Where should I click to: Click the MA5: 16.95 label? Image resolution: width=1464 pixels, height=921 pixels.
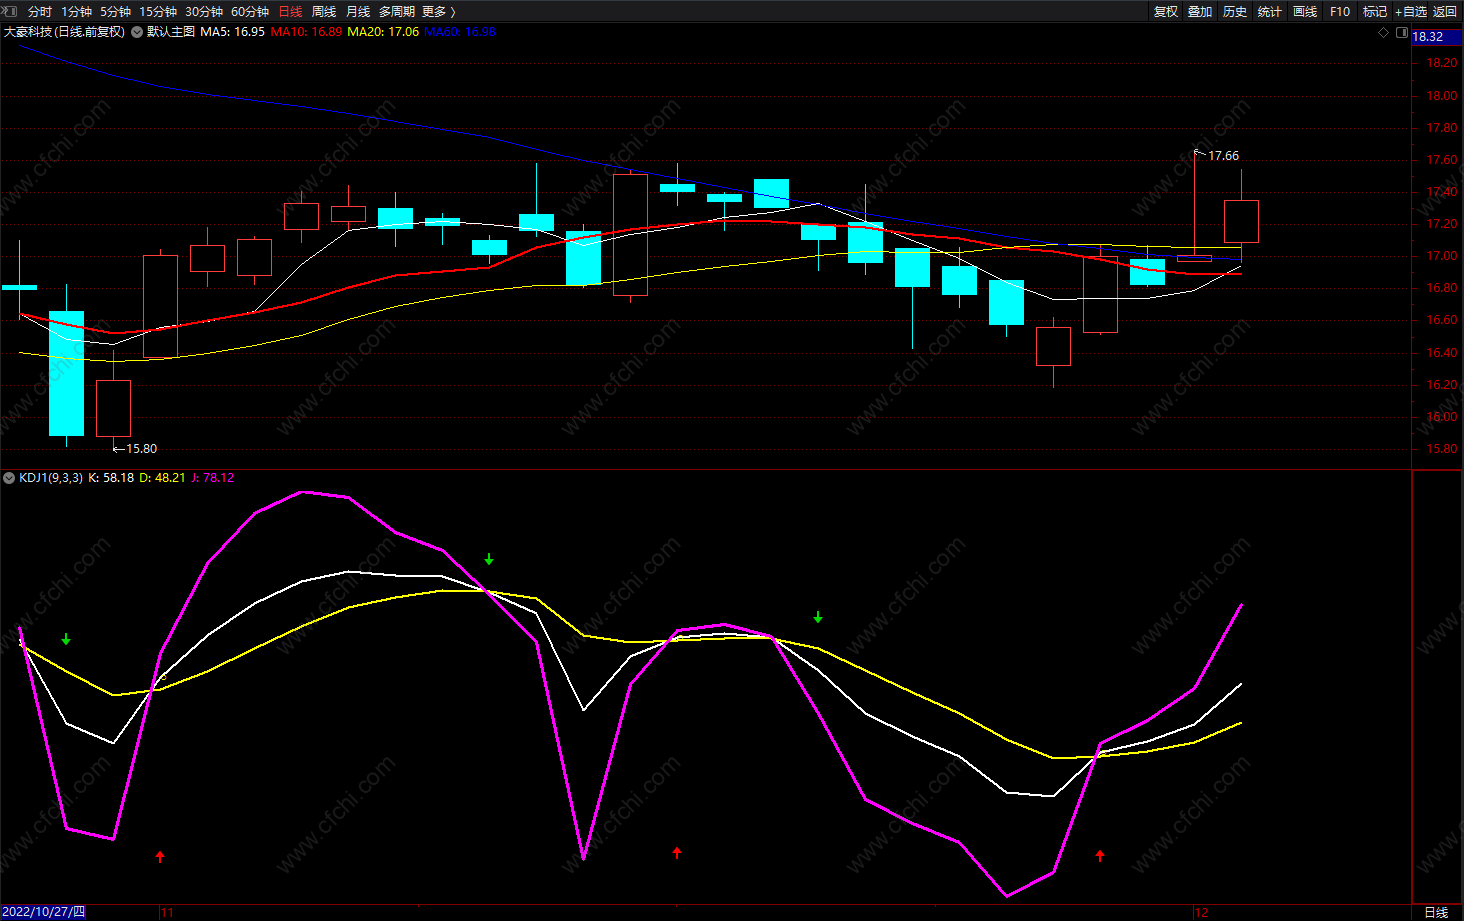[233, 32]
